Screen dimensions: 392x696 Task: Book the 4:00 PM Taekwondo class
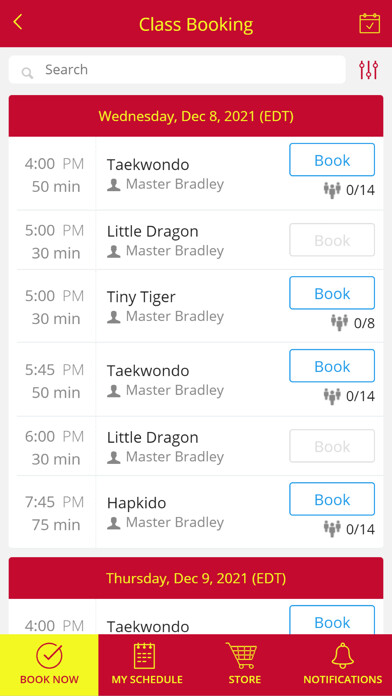[332, 160]
